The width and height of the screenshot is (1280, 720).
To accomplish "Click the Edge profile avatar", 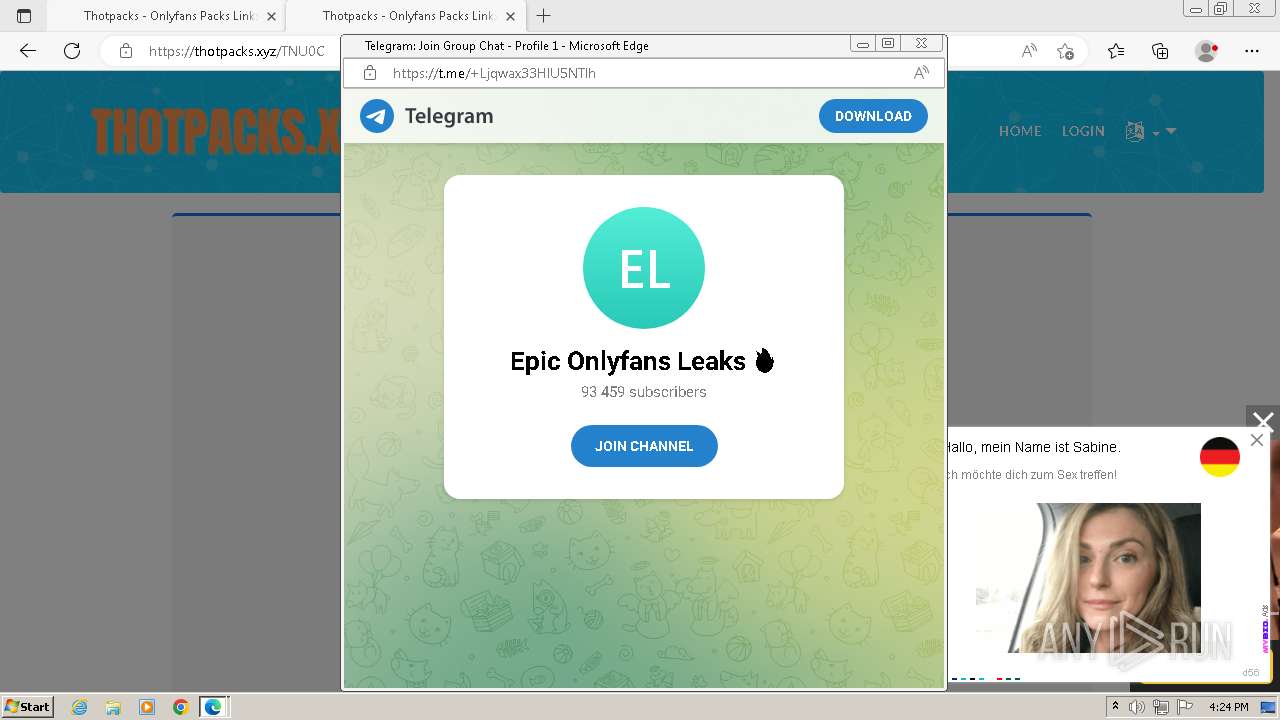I will tap(1207, 51).
